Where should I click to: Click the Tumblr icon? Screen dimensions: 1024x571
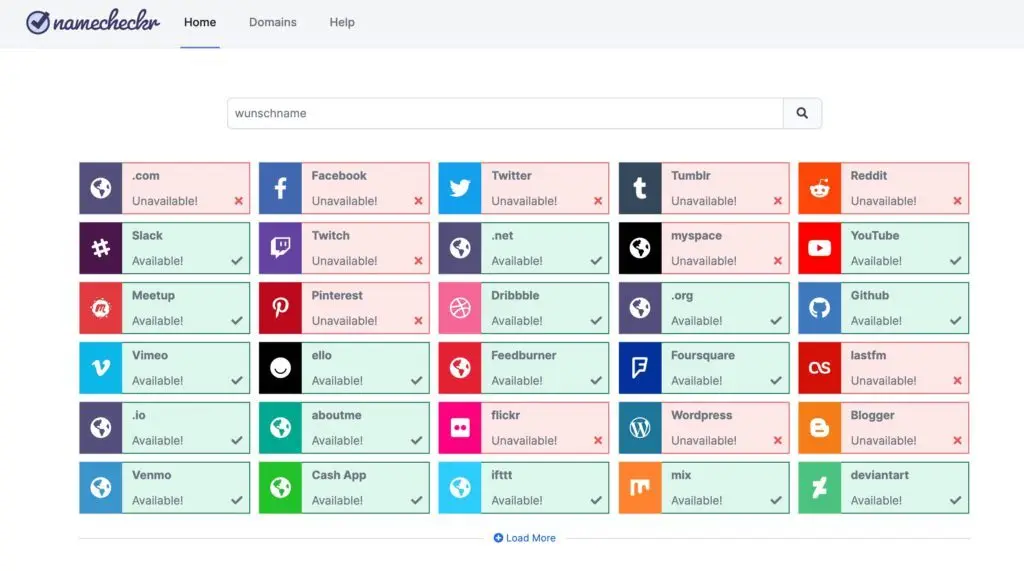640,188
